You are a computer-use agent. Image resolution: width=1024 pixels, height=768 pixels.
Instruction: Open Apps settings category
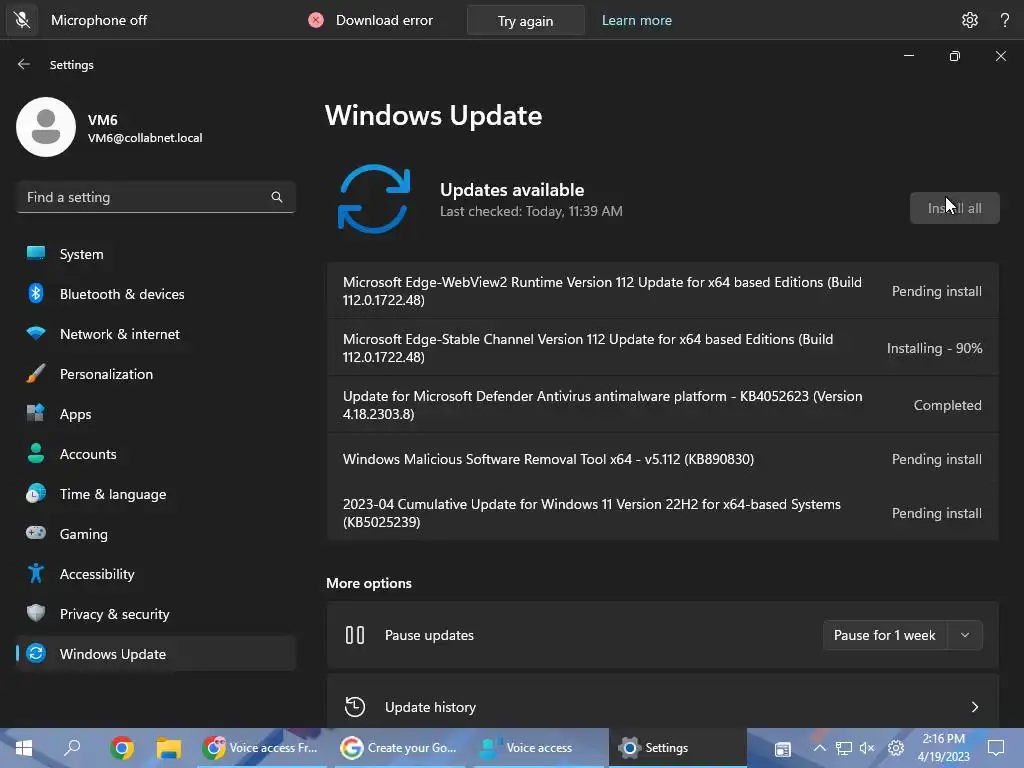tap(155, 414)
